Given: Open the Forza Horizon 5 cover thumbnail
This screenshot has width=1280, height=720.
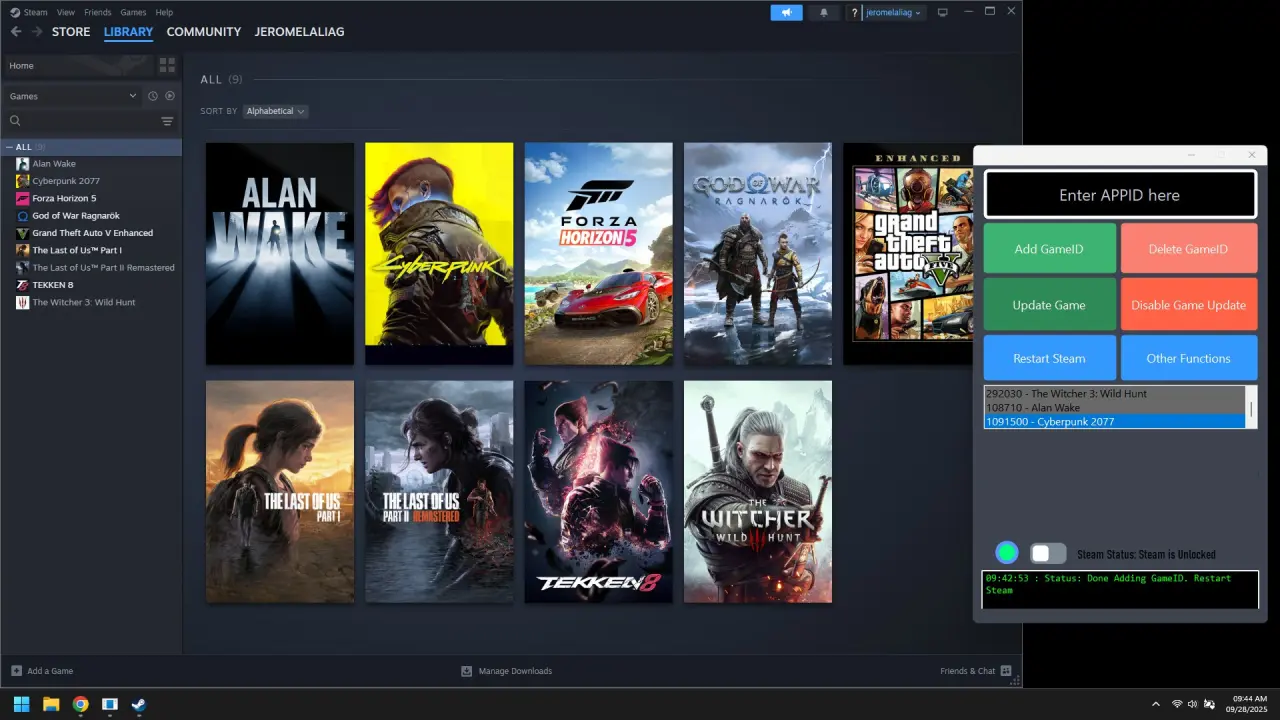Looking at the screenshot, I should click(x=599, y=254).
